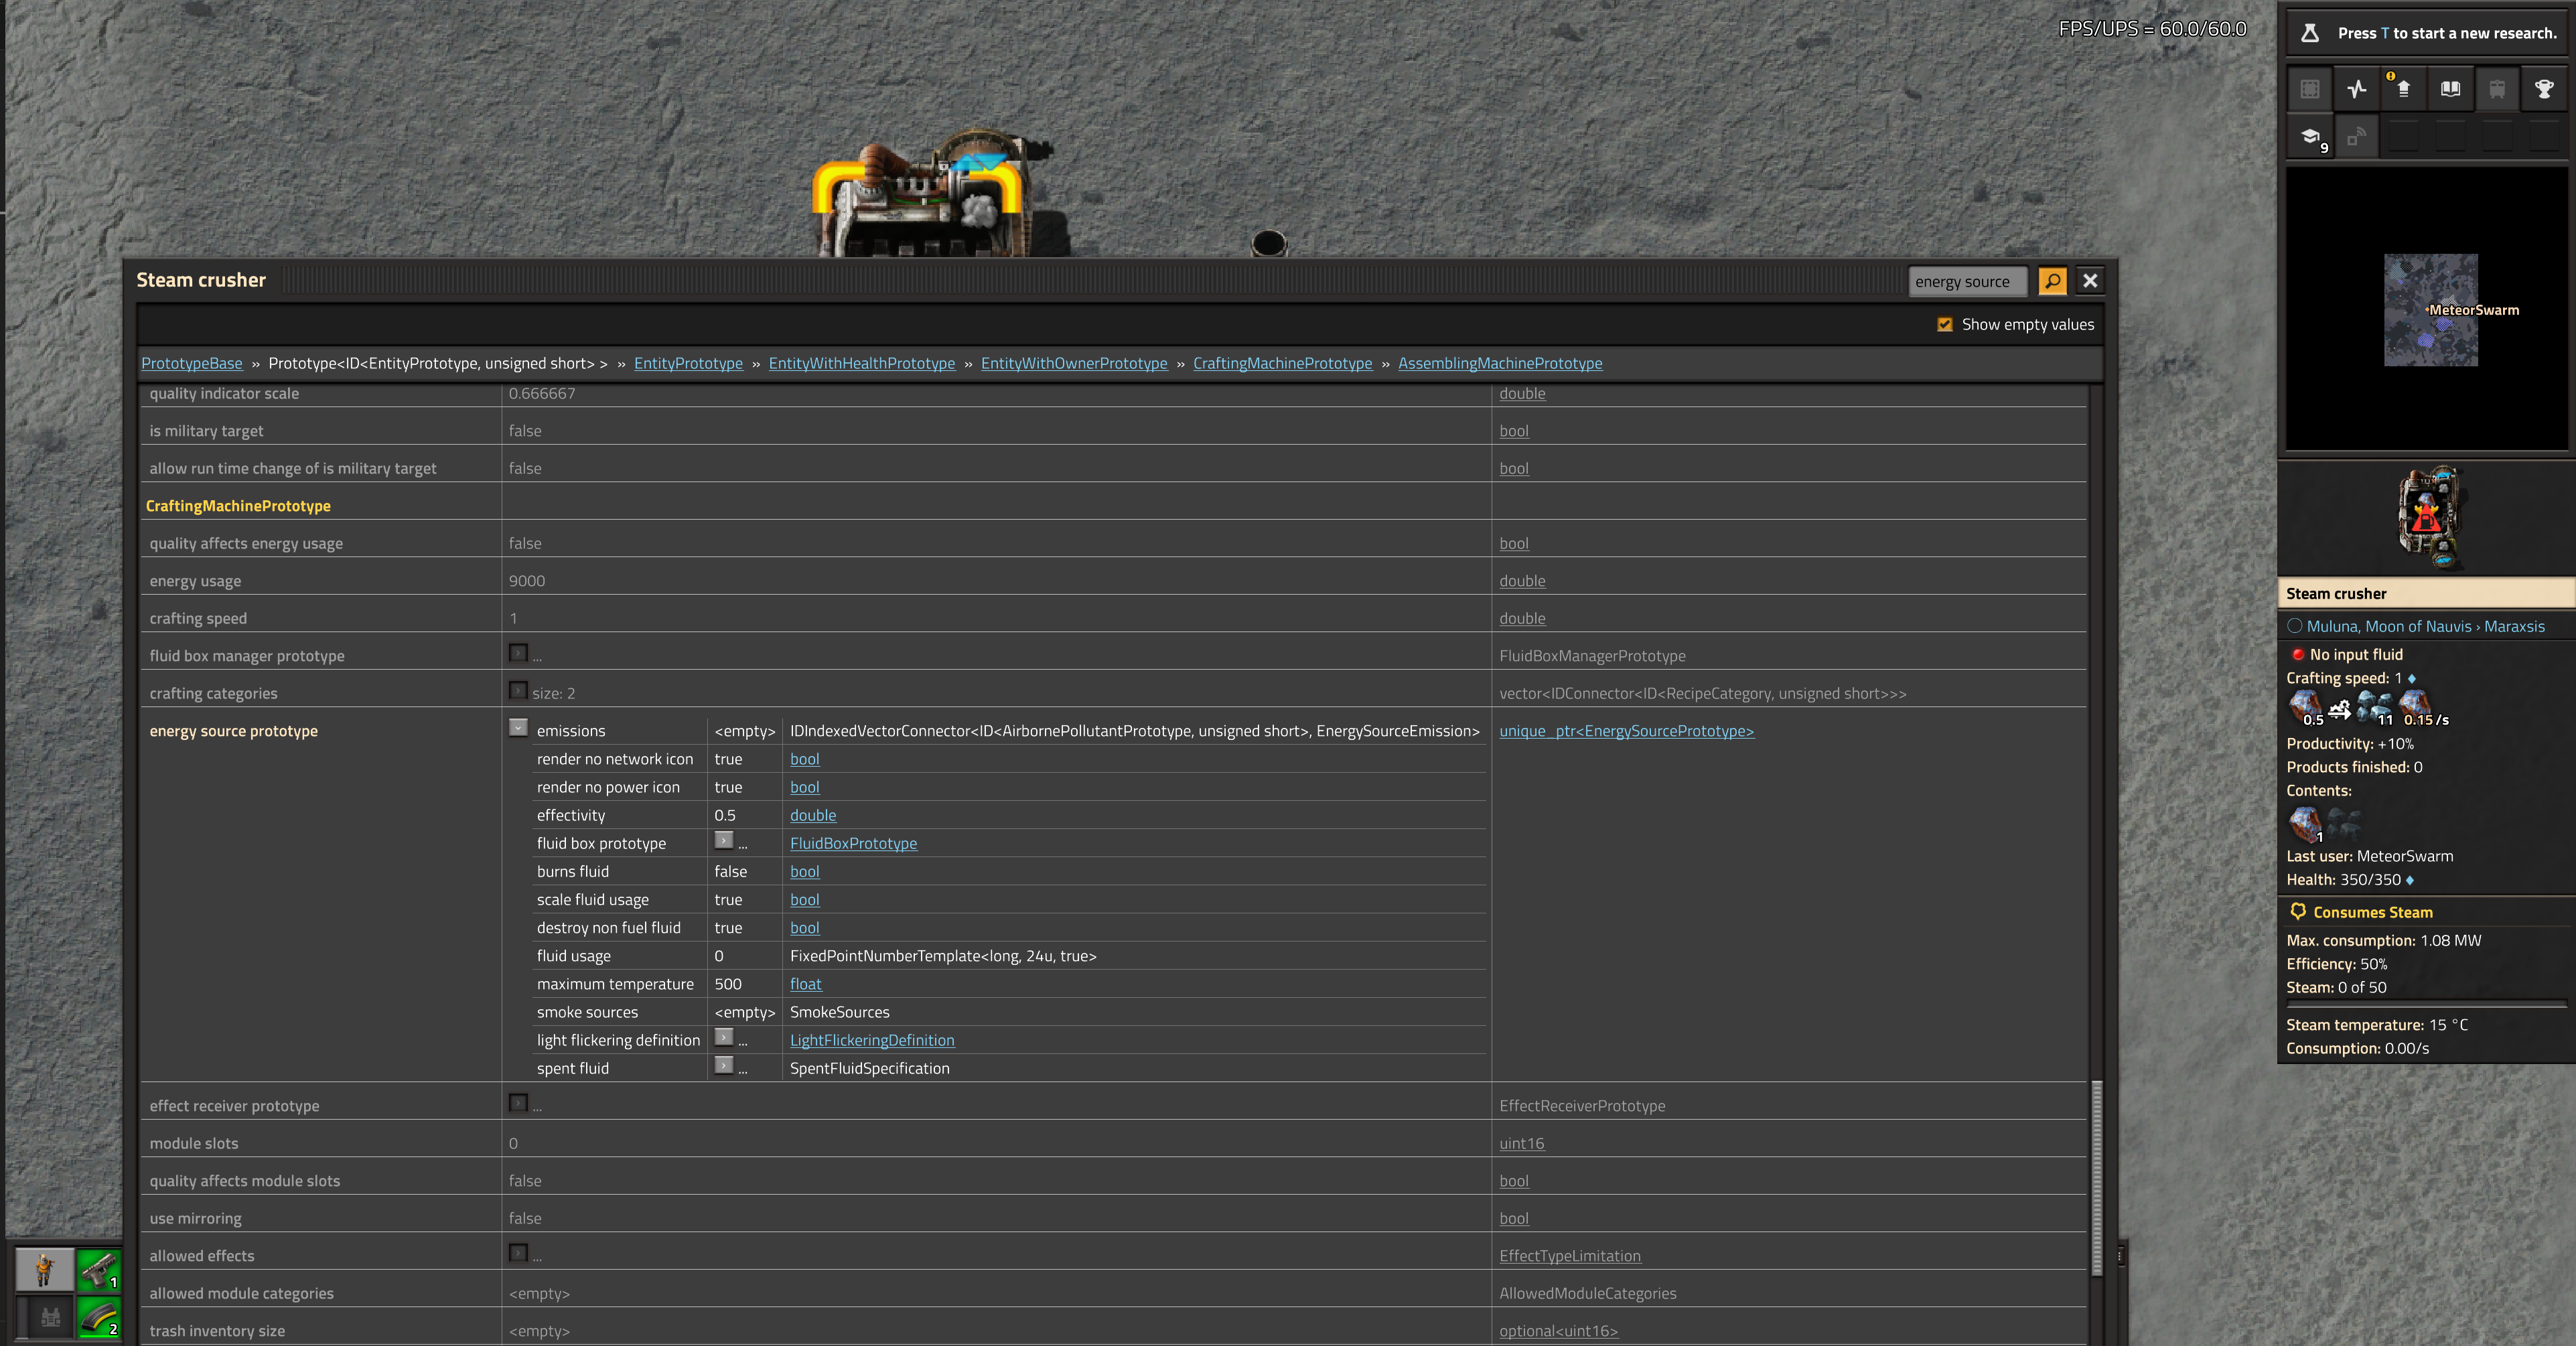This screenshot has width=2576, height=1346.
Task: Toggle the Show empty values checkbox
Action: pyautogui.click(x=1945, y=324)
